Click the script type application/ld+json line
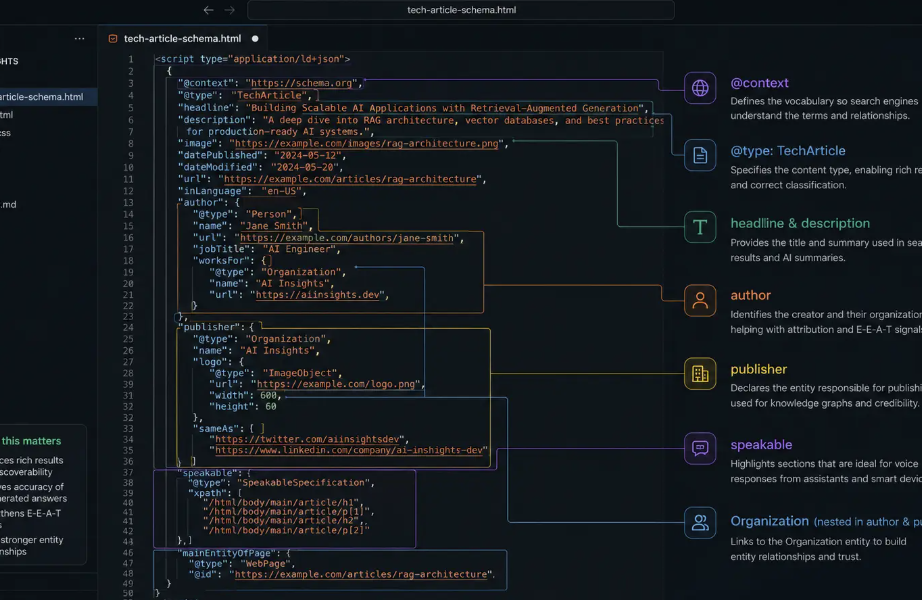922x600 pixels. [x=252, y=59]
